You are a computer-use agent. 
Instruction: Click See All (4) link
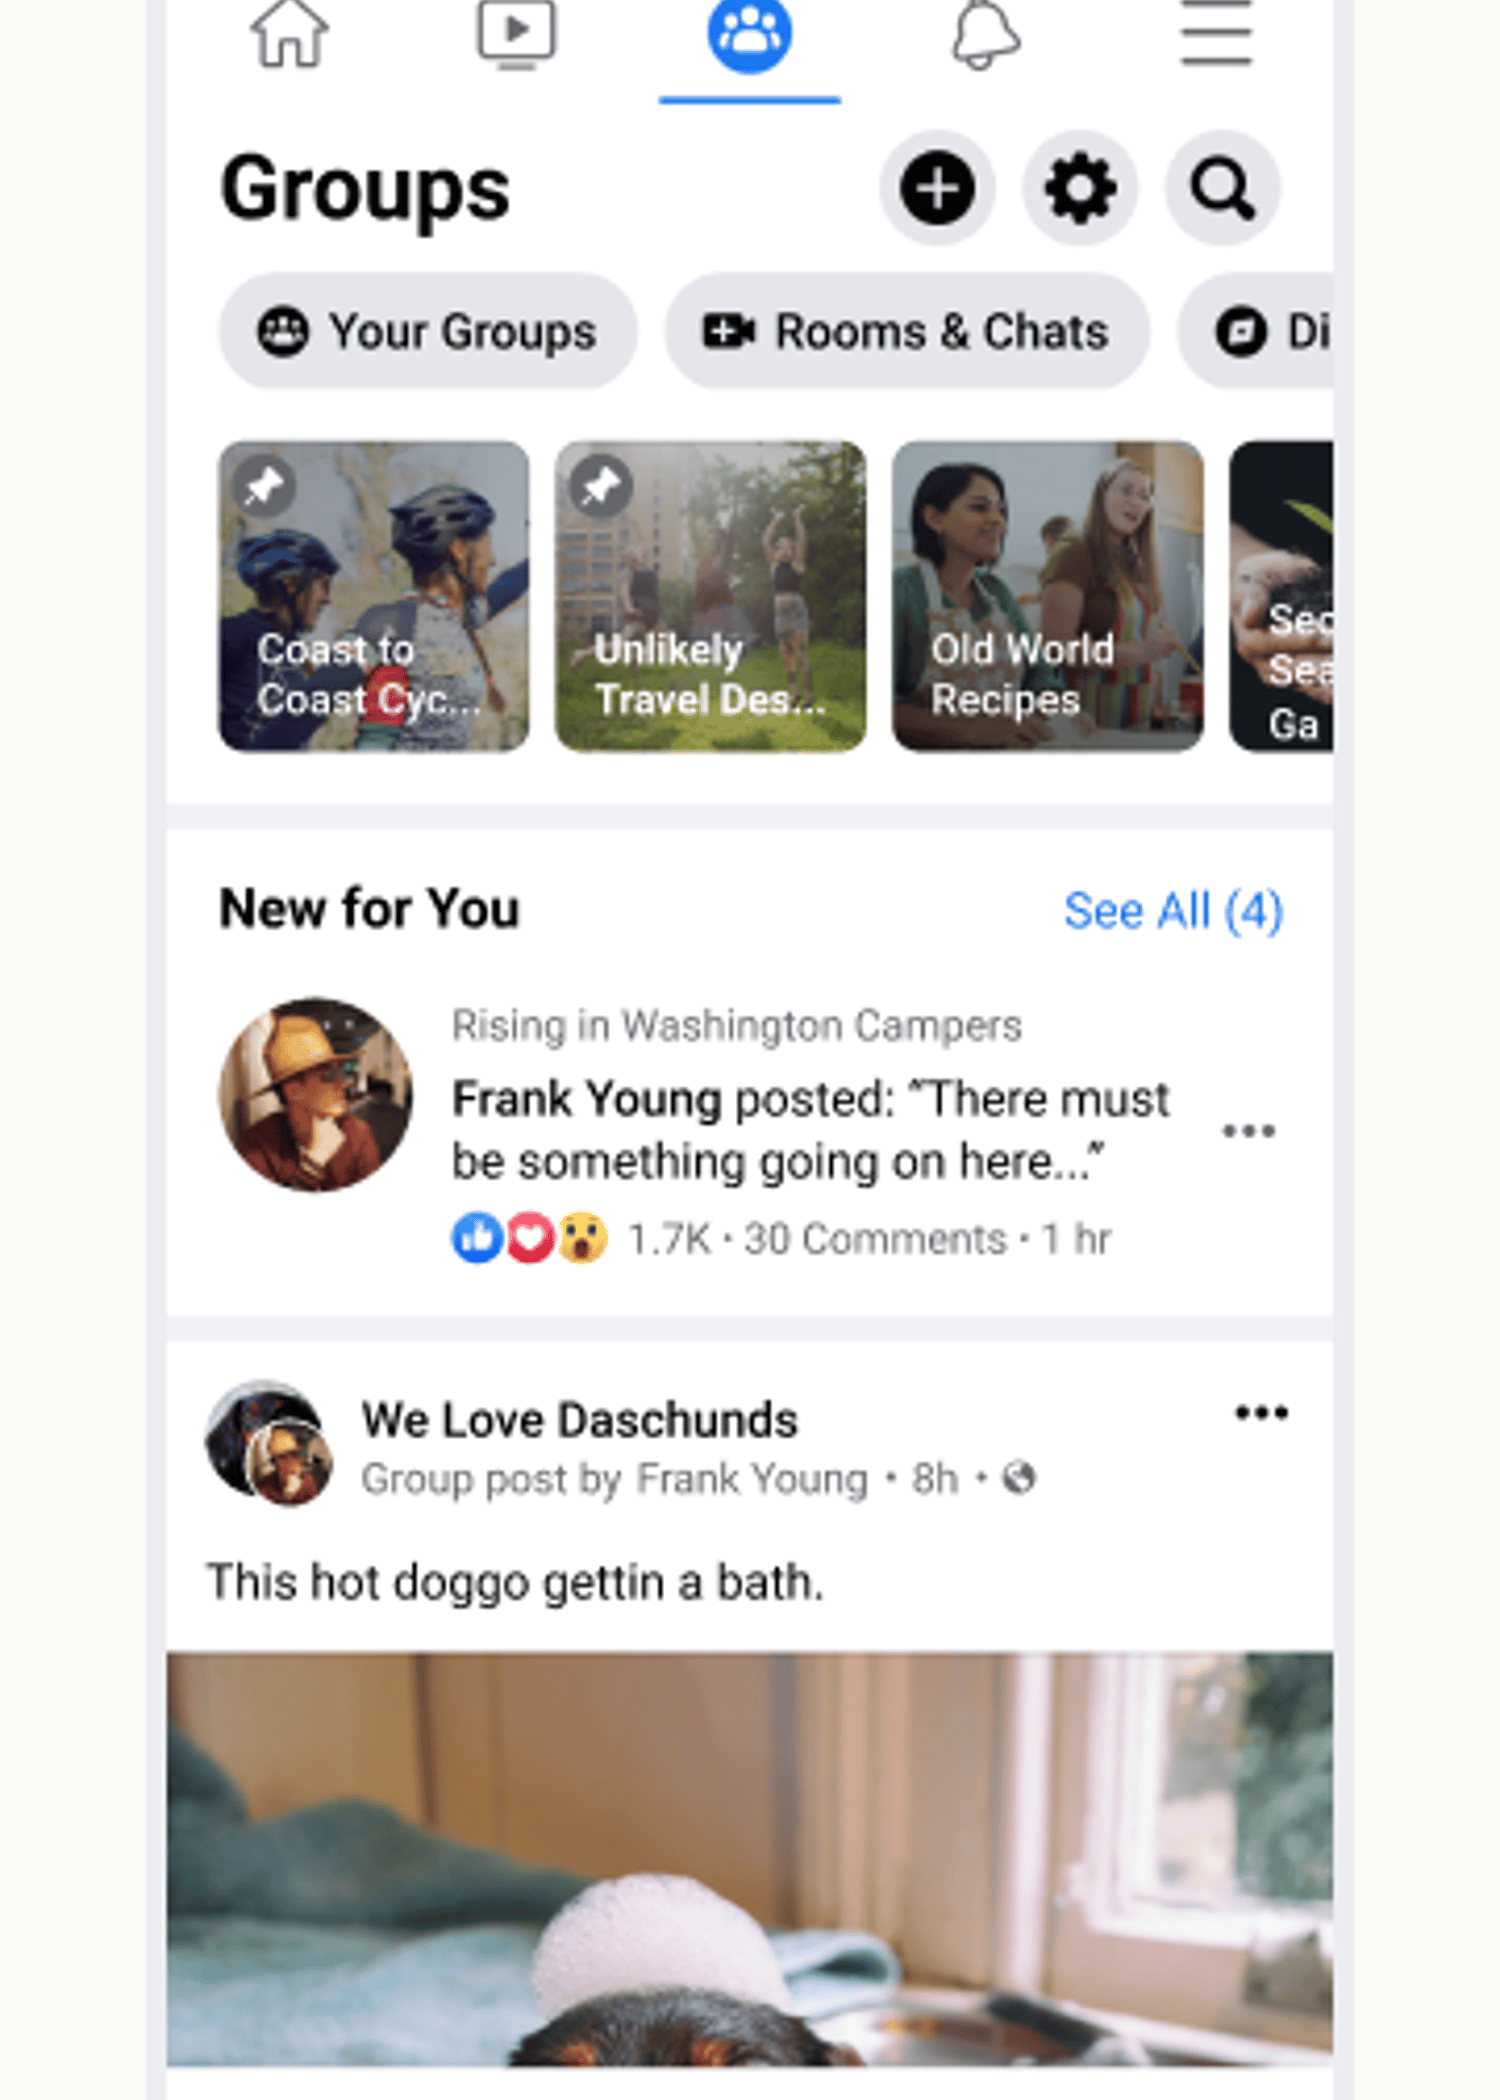(1173, 910)
